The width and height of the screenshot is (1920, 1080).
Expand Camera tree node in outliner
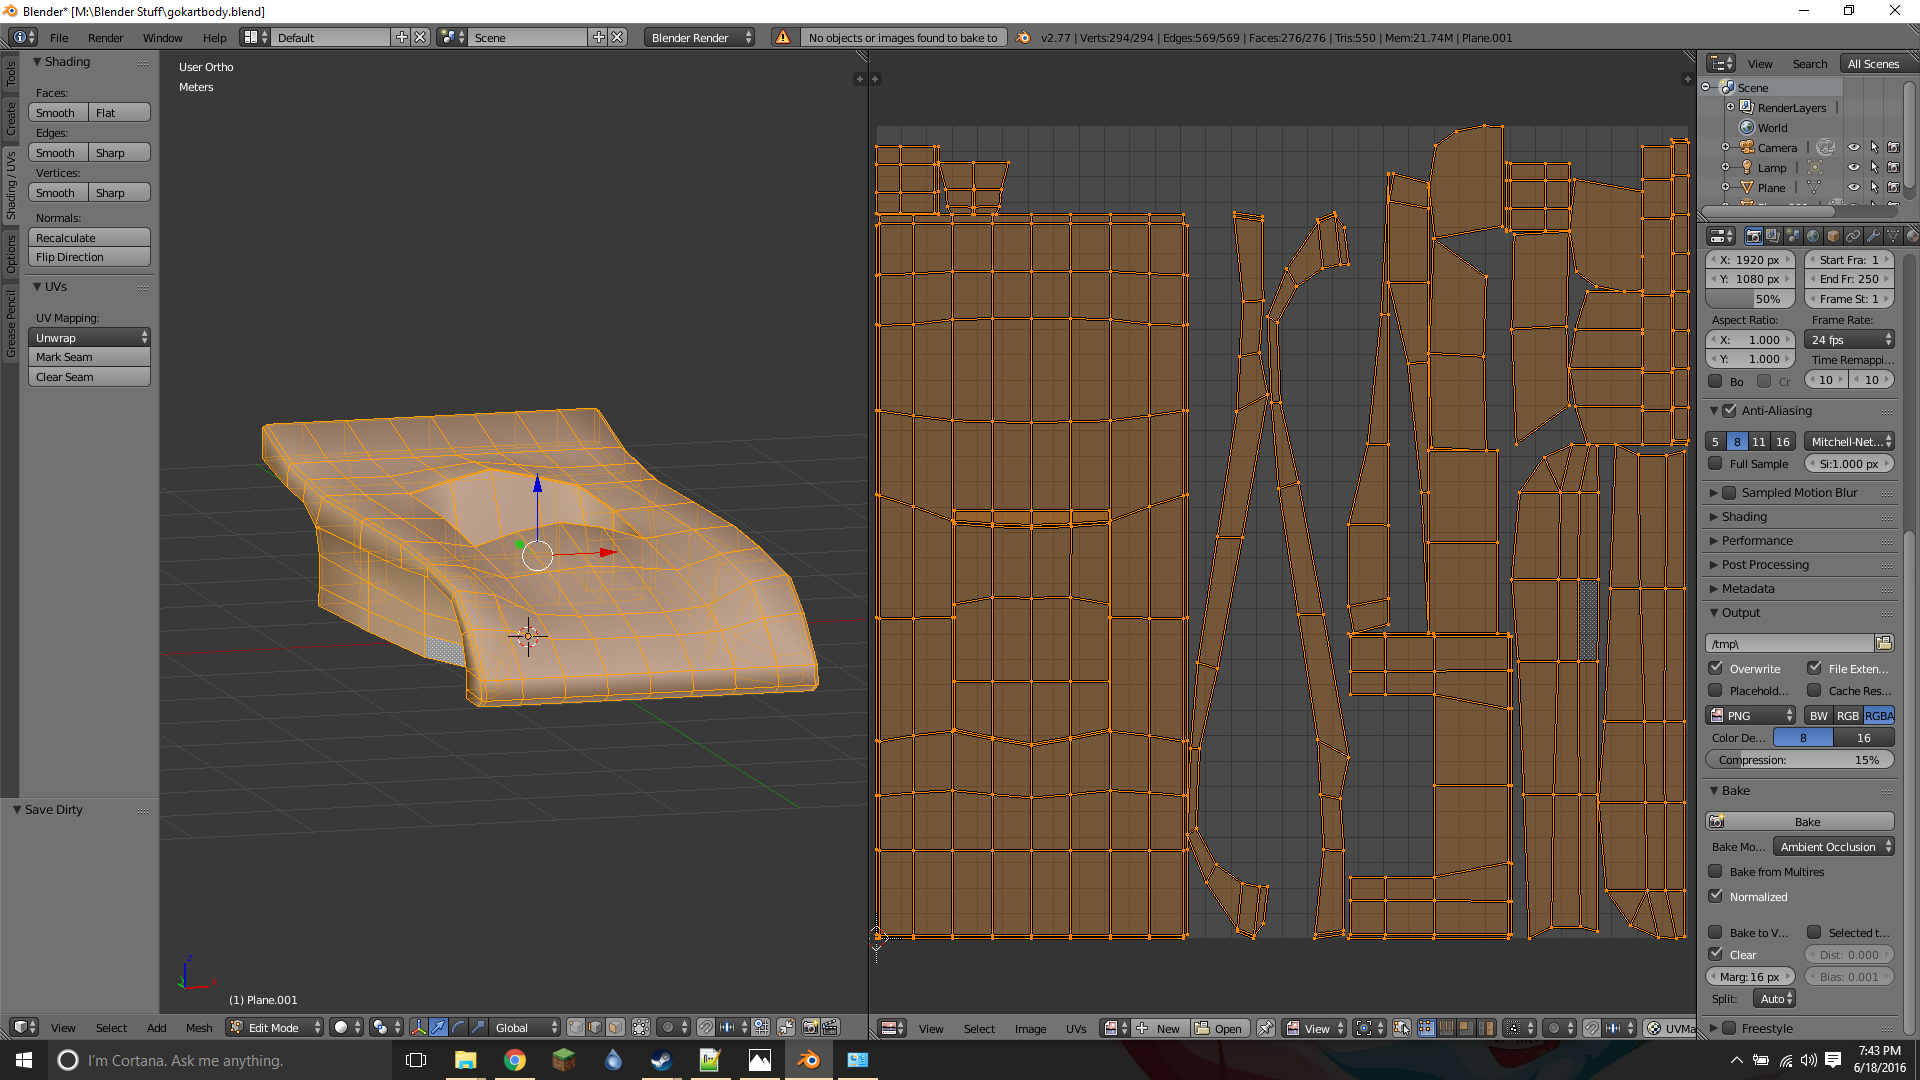point(1725,147)
